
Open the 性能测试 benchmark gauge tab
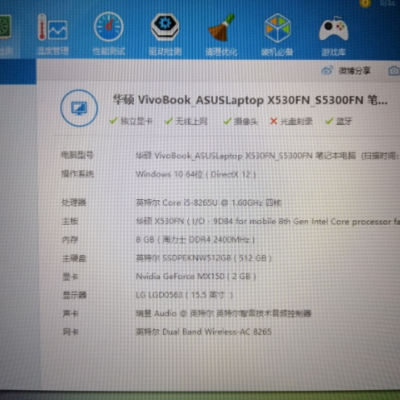(x=109, y=34)
